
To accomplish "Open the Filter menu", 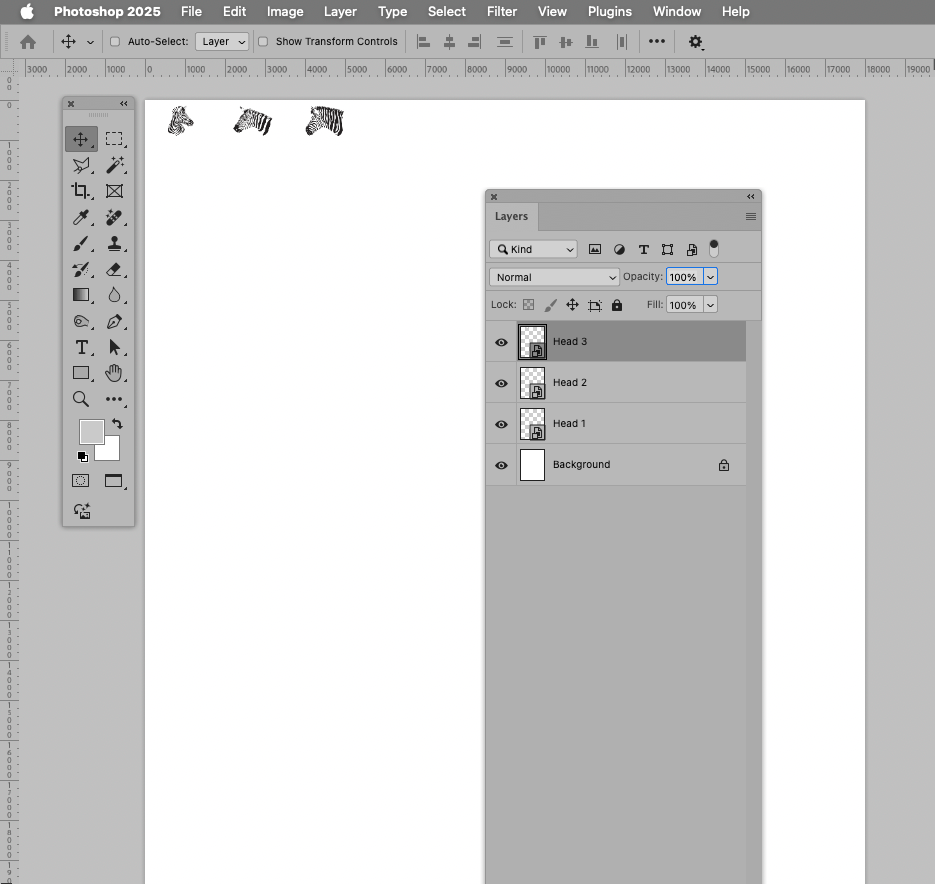I will pyautogui.click(x=501, y=11).
